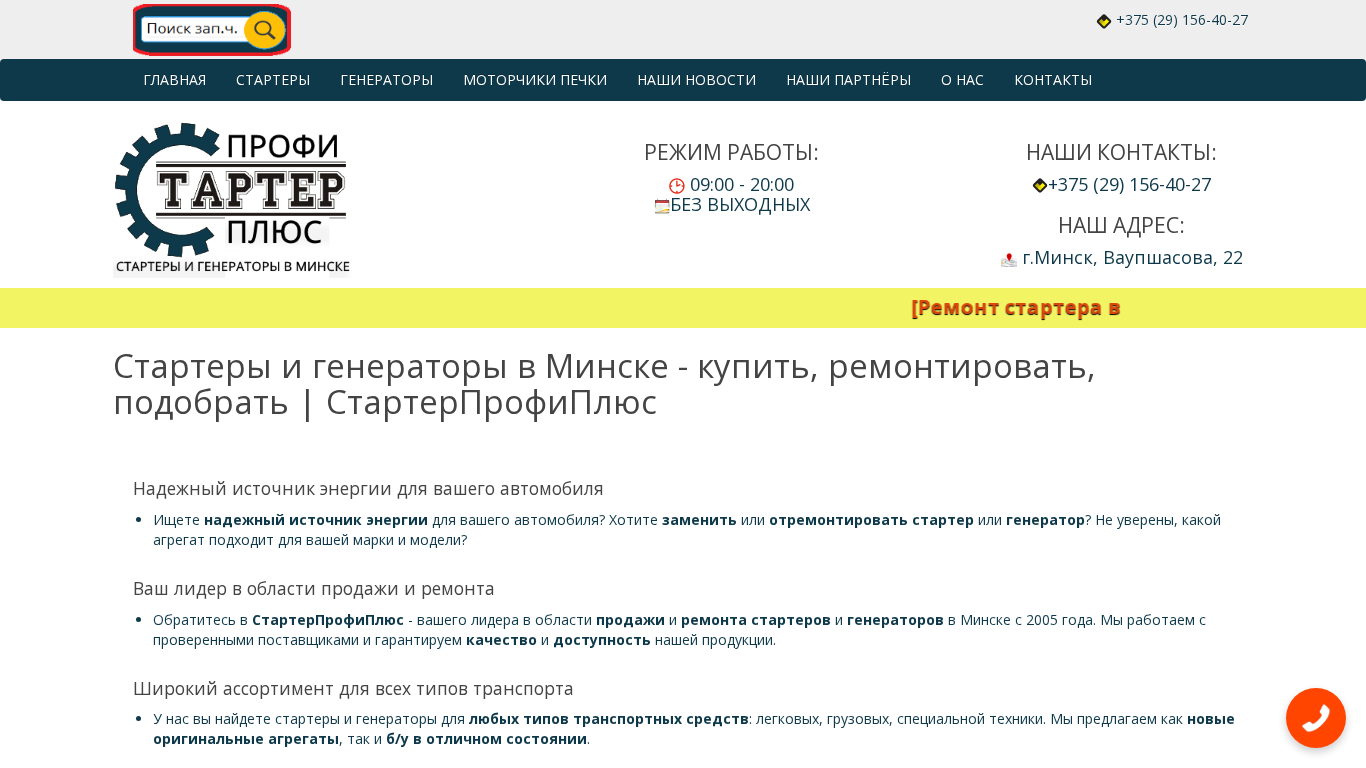This screenshot has width=1366, height=768.
Task: Click the address г.Минск, Ваупшасова, 22
Action: (x=1132, y=258)
